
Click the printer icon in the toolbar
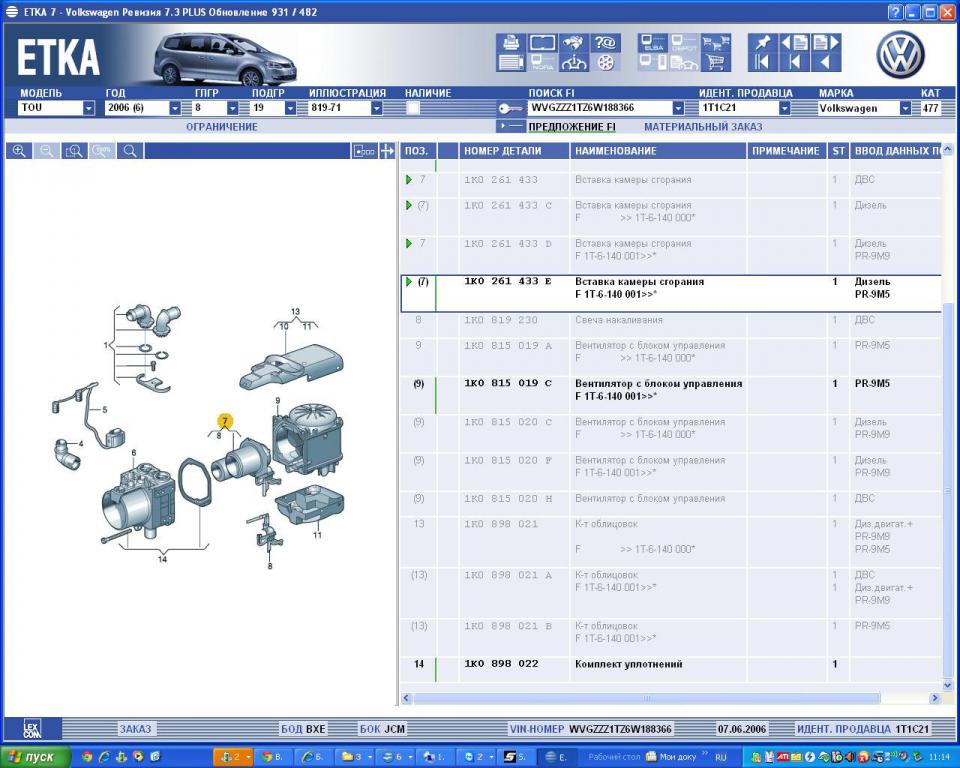(x=511, y=42)
